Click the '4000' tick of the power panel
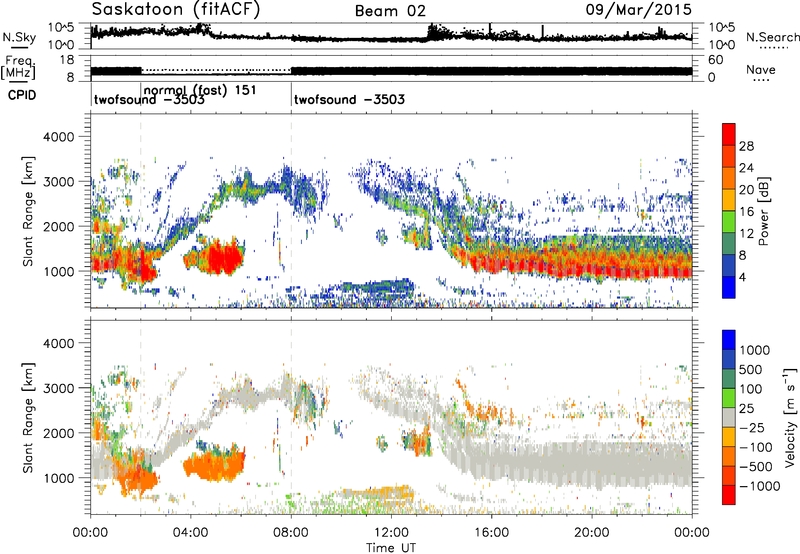Screen dimensions: 800x554 pos(58,137)
